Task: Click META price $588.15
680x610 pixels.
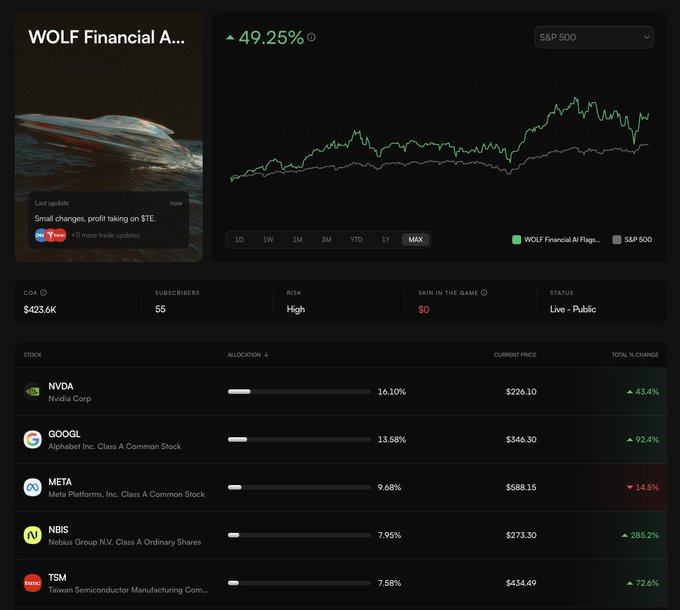Action: pos(521,487)
